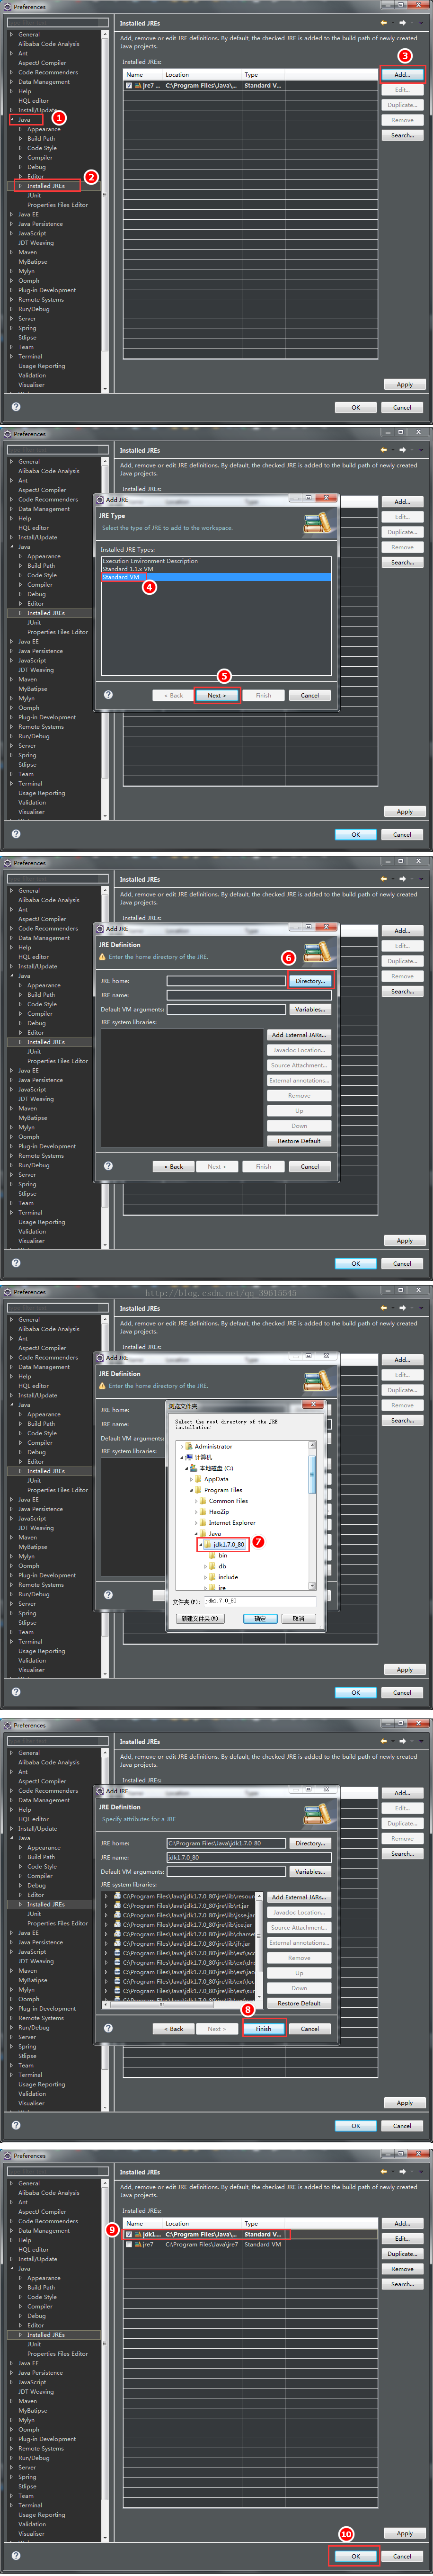Click 取消 in the folder browse dialog
Viewport: 433px width, 2576px height.
[x=298, y=1618]
